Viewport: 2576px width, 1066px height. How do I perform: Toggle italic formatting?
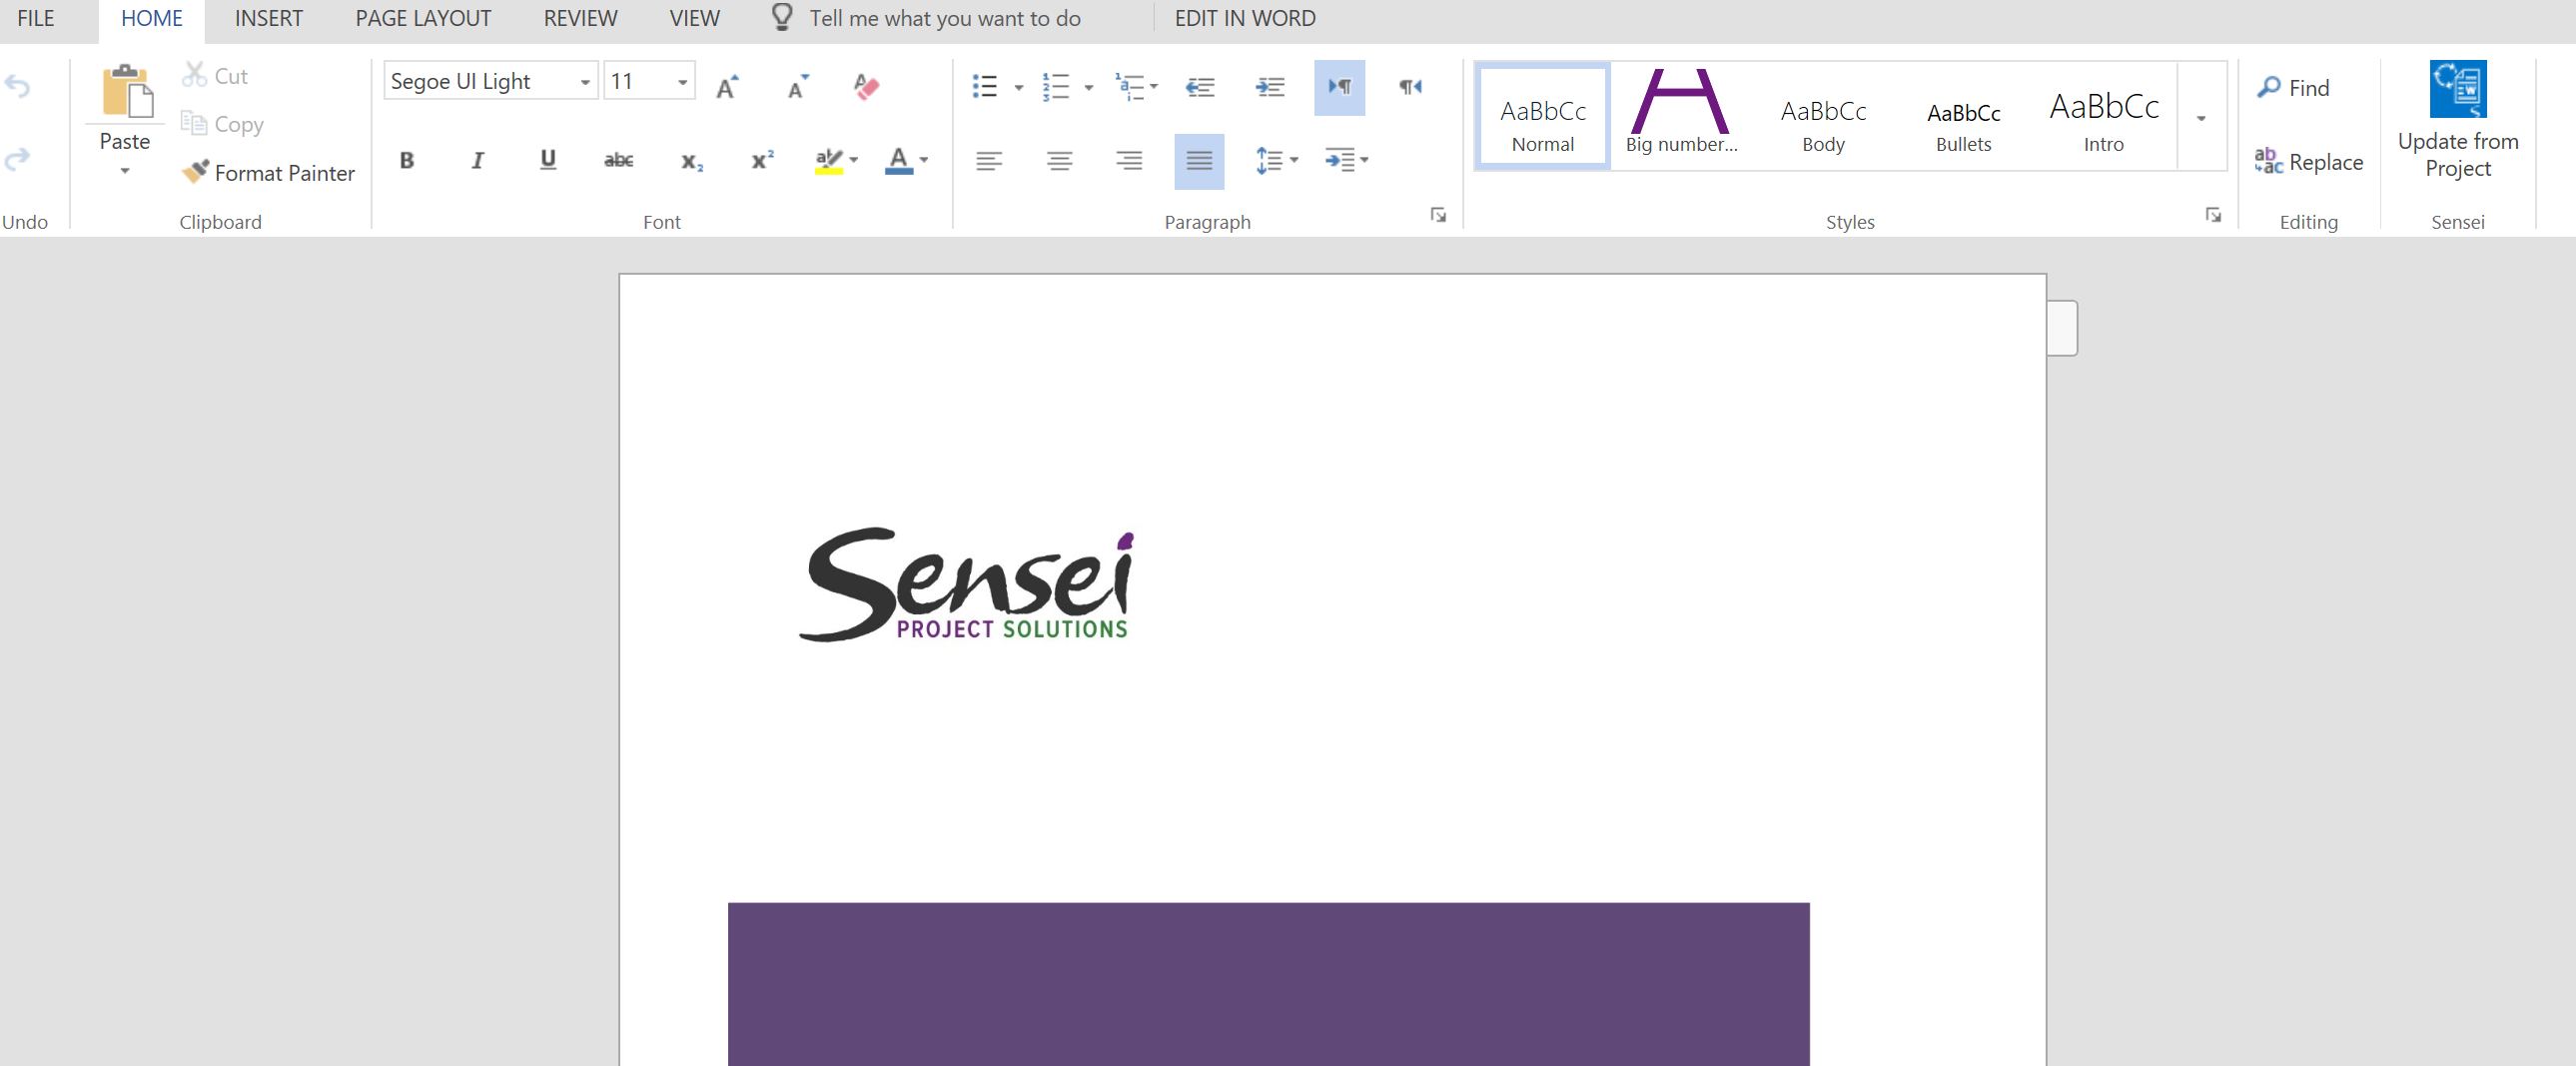pos(478,160)
